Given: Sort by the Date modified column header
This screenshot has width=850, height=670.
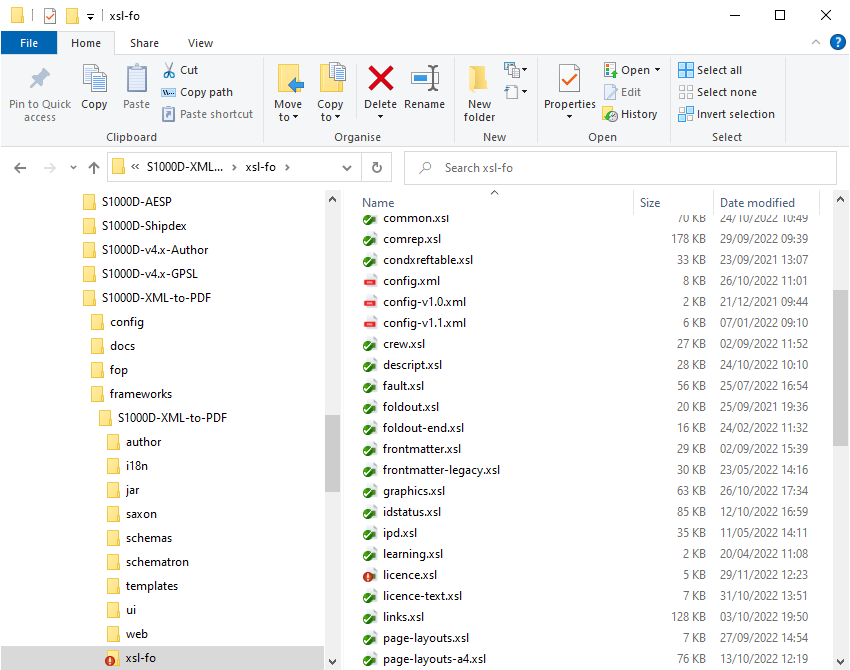Looking at the screenshot, I should pyautogui.click(x=757, y=203).
